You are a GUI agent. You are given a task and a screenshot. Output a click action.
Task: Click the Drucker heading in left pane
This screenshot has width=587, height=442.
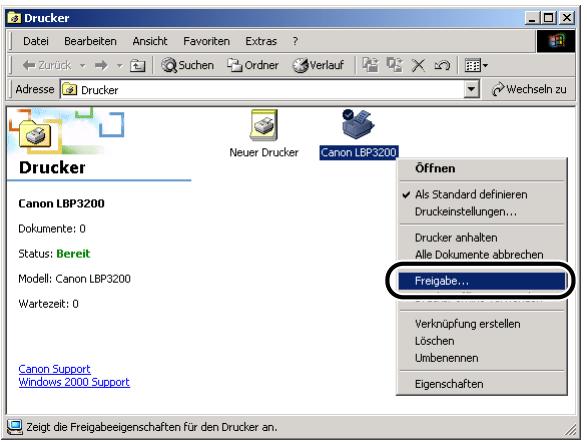(x=52, y=168)
